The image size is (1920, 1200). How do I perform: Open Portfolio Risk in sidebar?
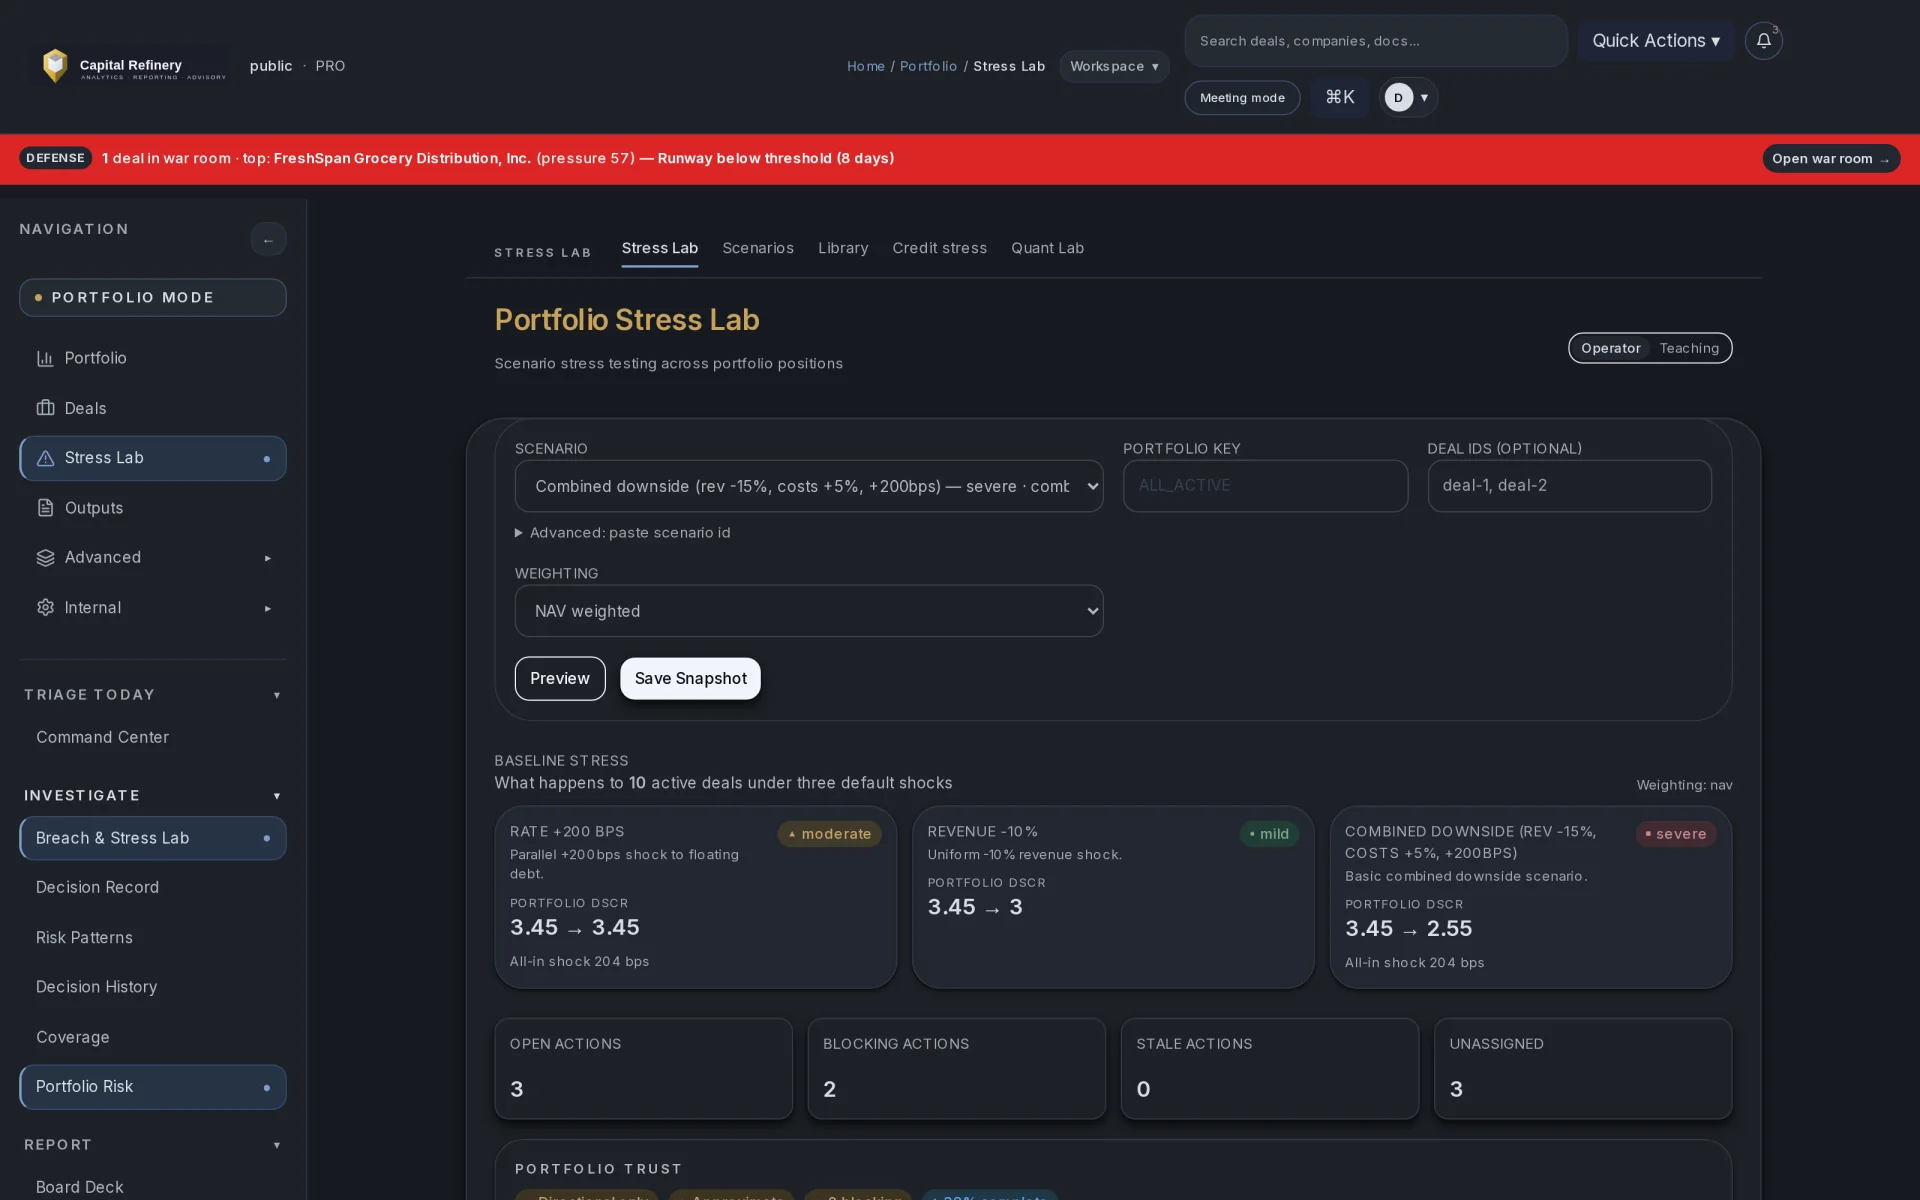[x=153, y=1087]
